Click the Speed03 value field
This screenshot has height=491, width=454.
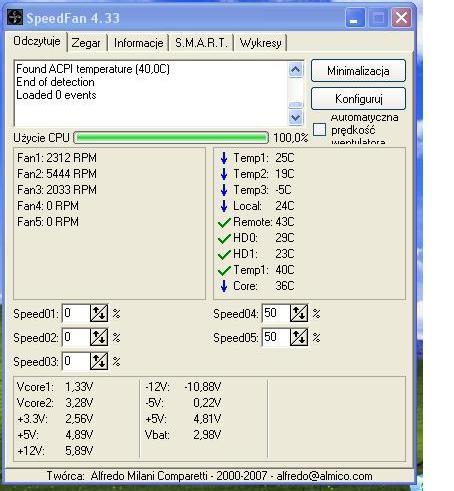76,361
